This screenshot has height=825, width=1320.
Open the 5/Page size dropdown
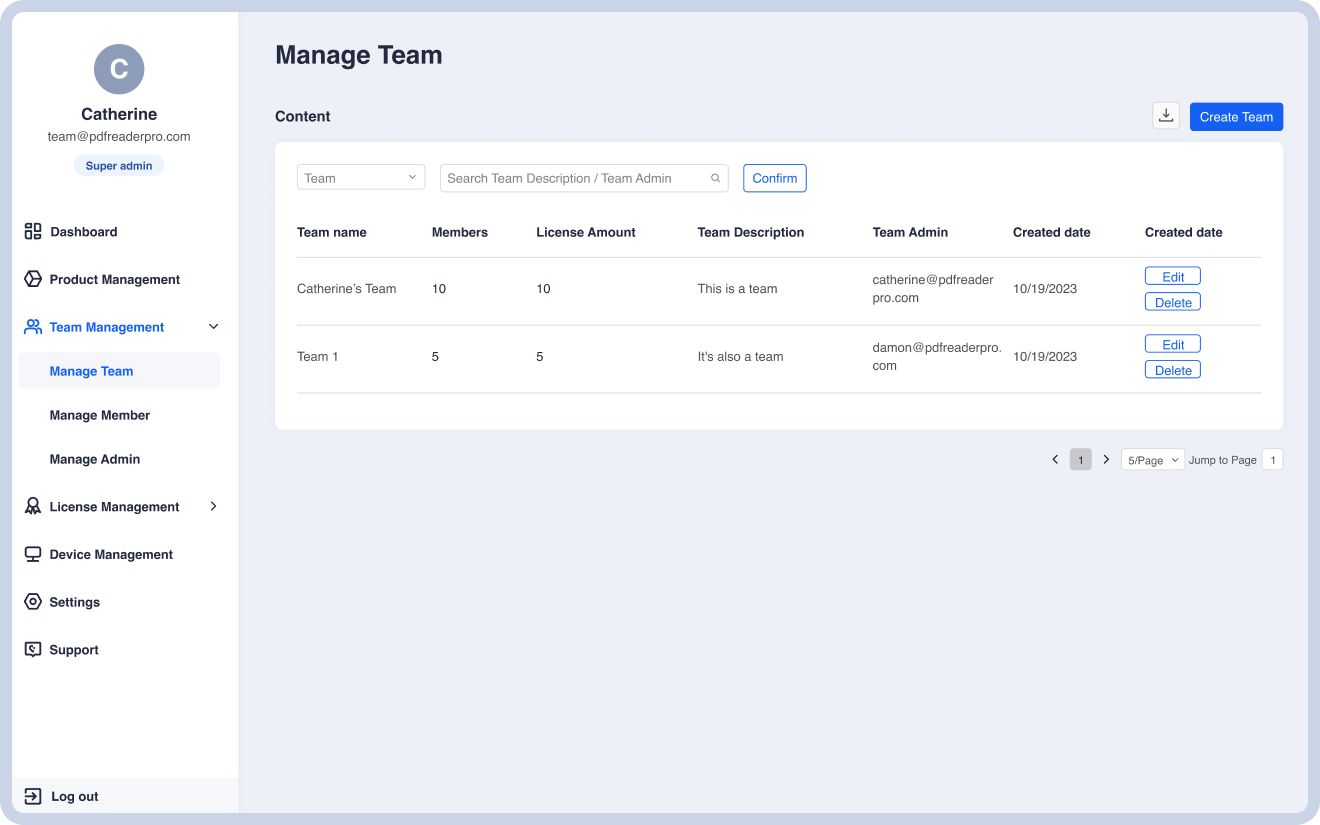pos(1152,460)
